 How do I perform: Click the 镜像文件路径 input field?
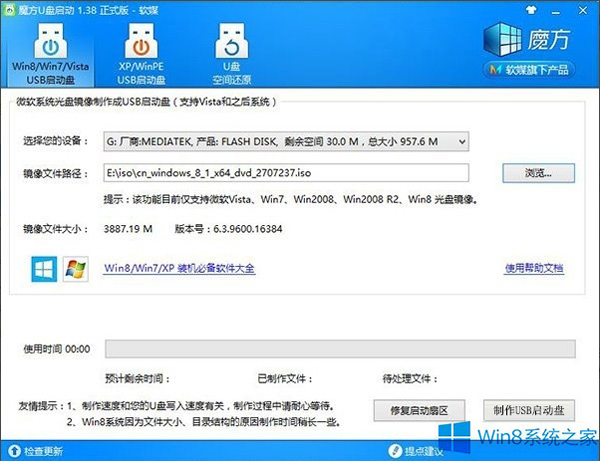(x=286, y=173)
